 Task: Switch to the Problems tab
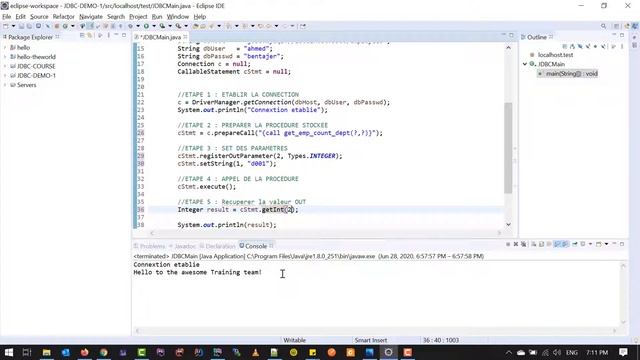[149, 246]
